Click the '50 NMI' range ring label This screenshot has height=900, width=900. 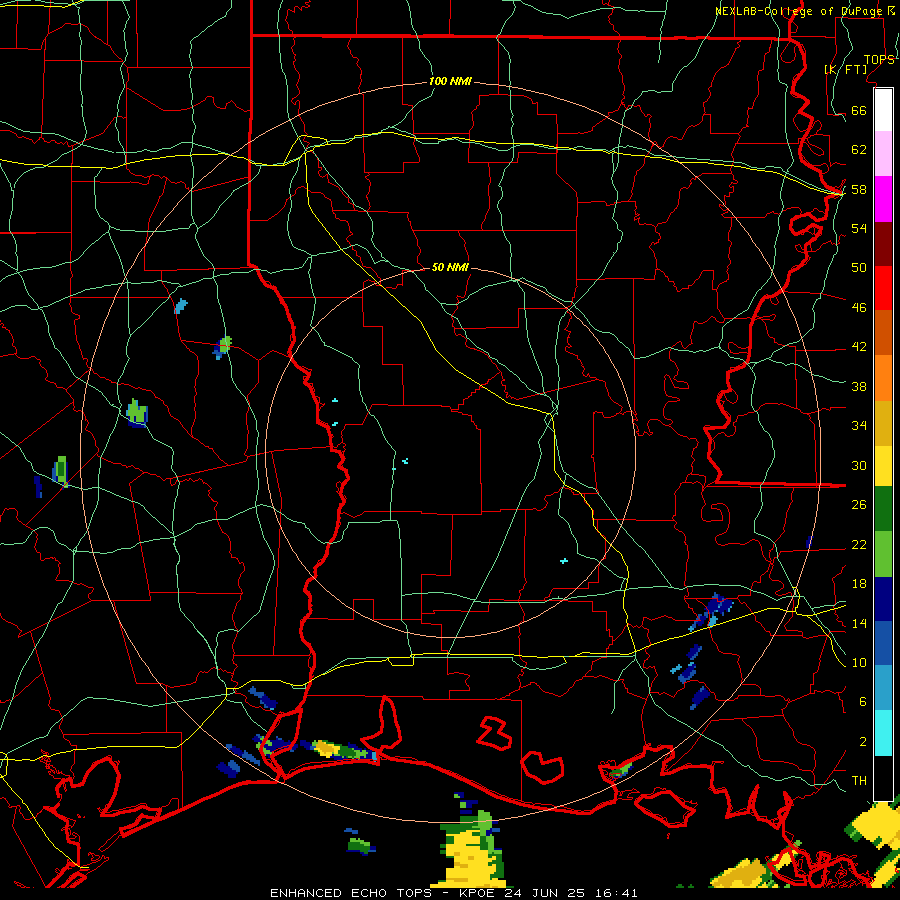(451, 267)
